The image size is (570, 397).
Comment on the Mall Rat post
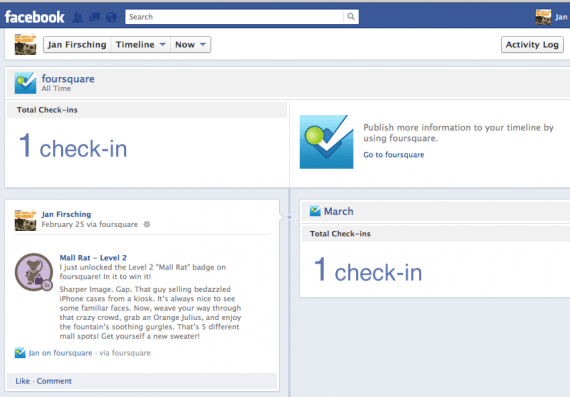tap(54, 381)
